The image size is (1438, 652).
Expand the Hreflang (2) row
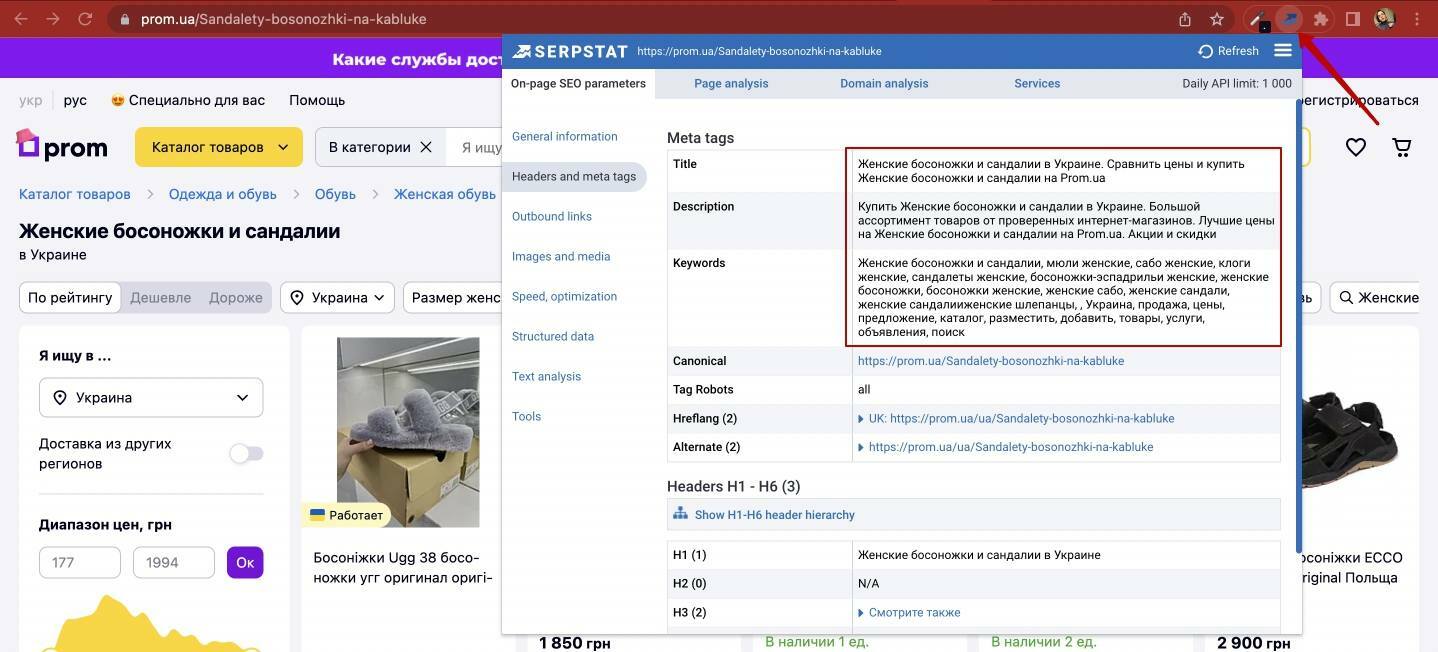[x=861, y=419]
